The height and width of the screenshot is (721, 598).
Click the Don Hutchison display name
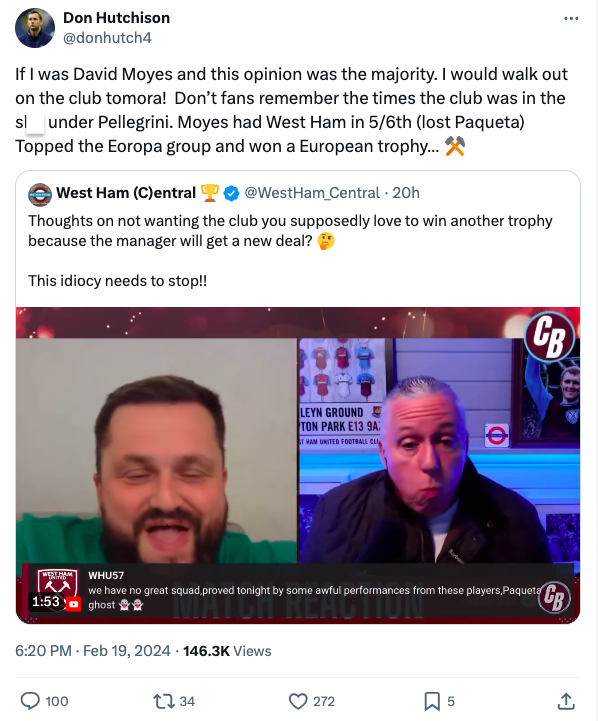click(116, 17)
